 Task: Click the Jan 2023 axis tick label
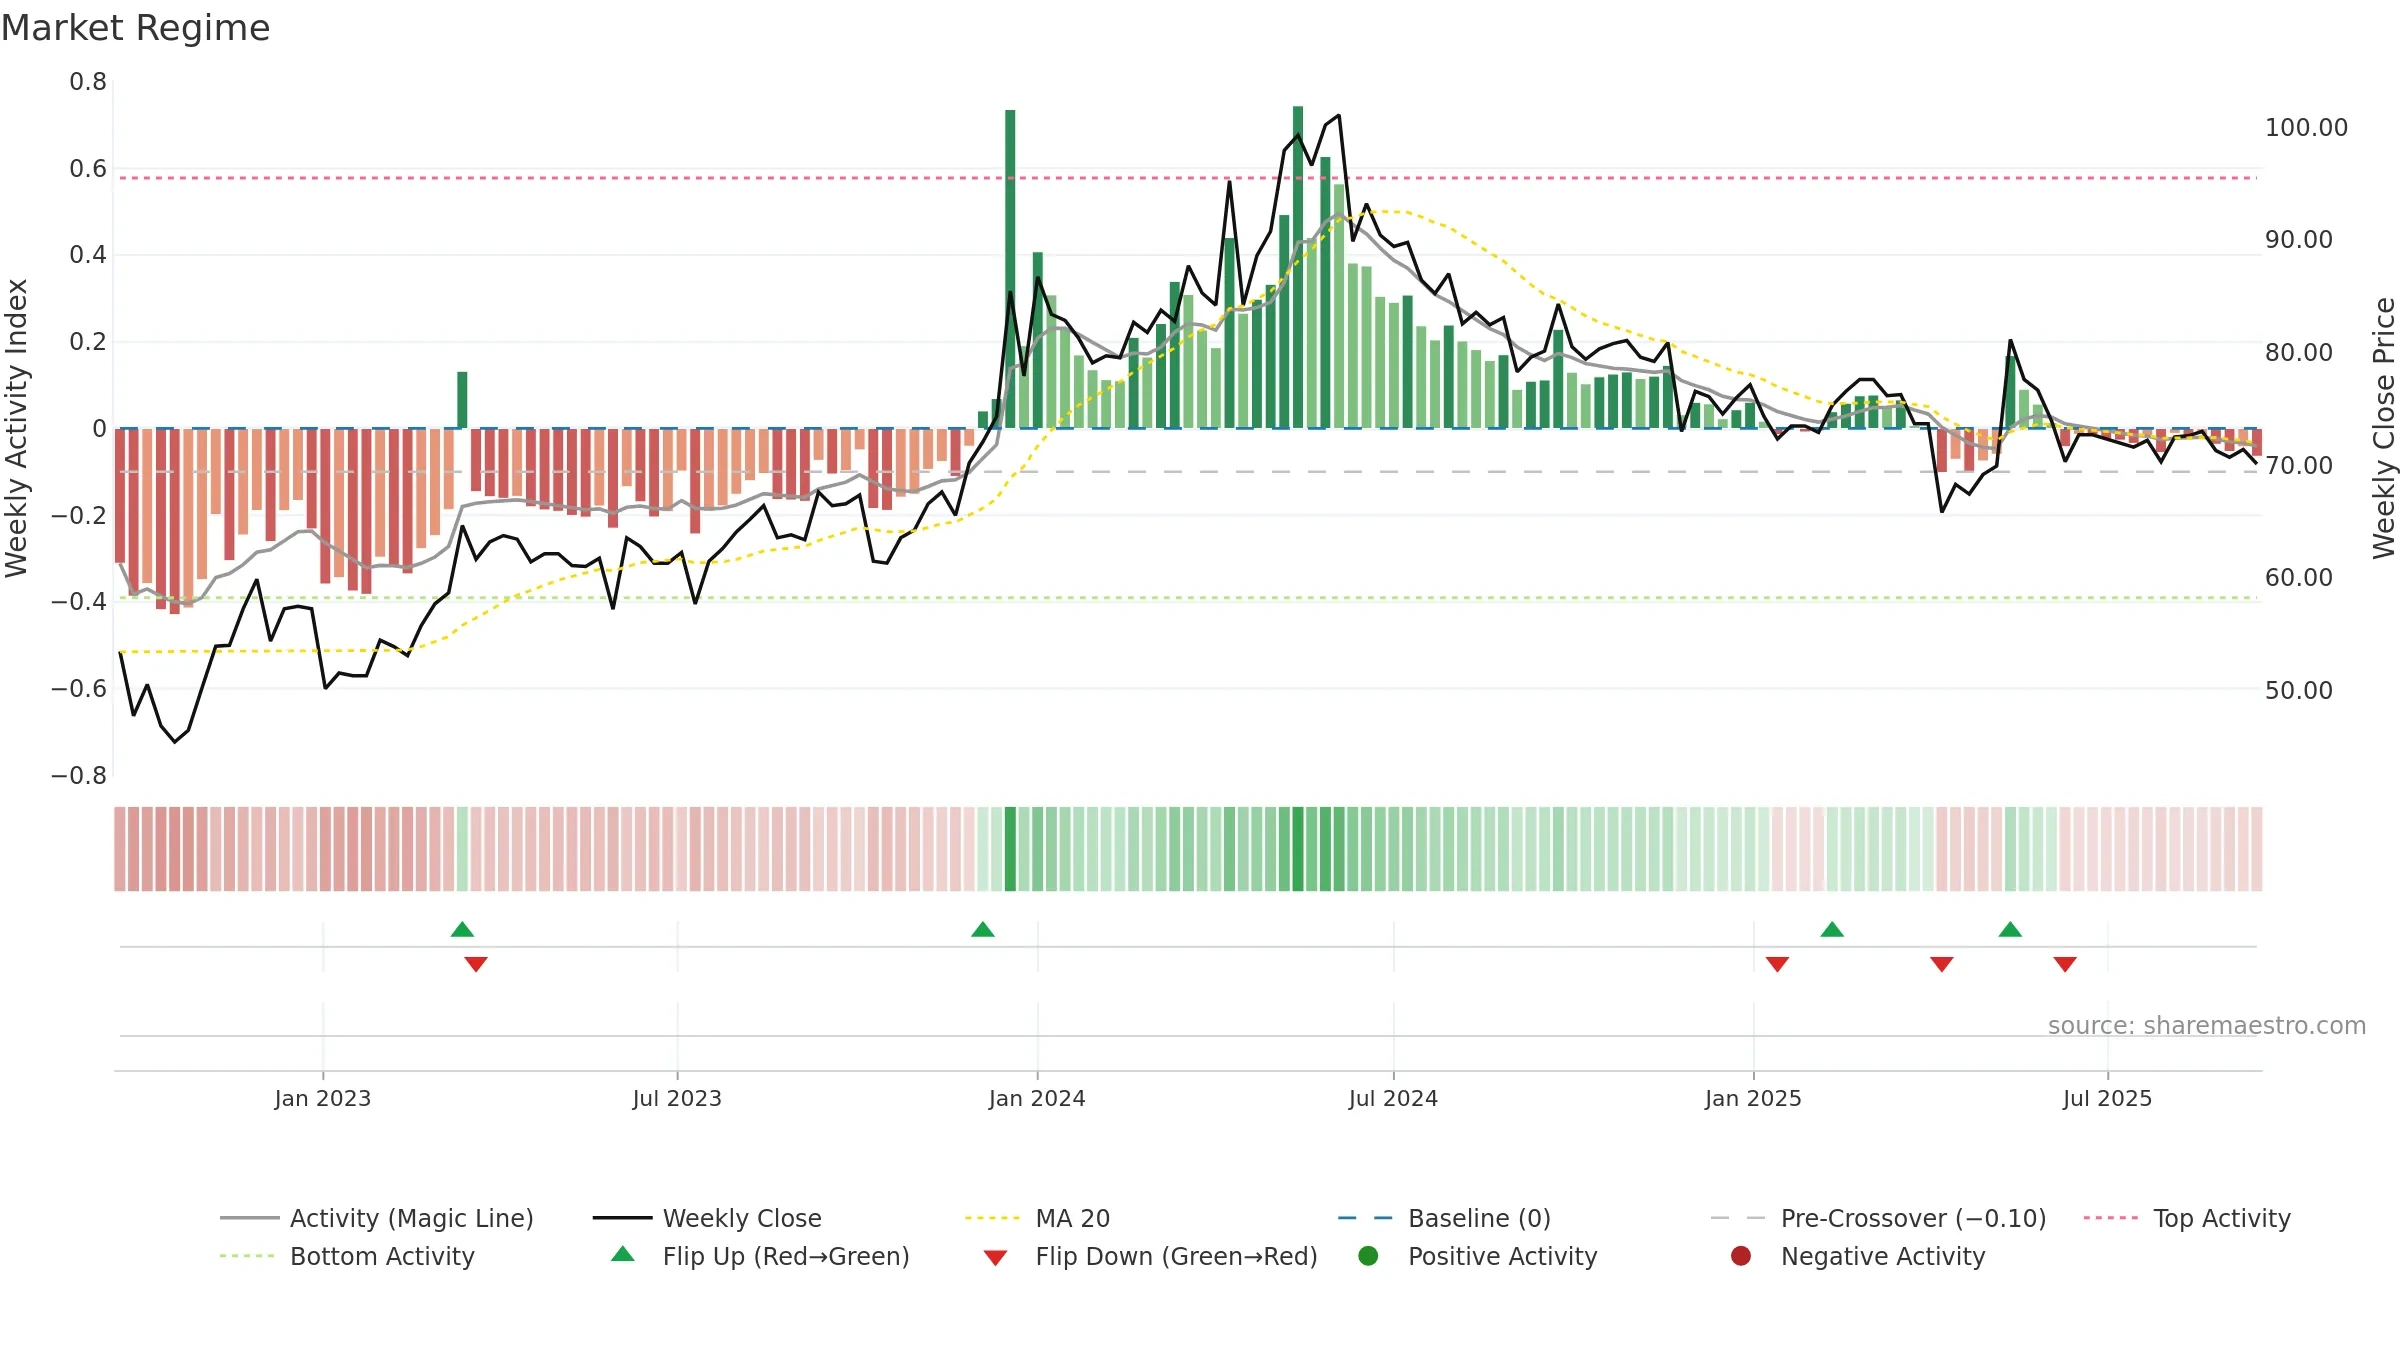tap(323, 1098)
